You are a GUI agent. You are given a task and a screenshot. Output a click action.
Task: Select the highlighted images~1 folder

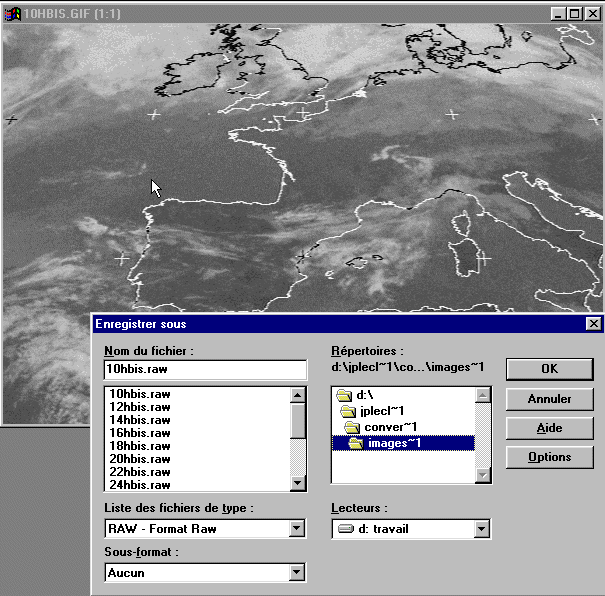coord(394,443)
